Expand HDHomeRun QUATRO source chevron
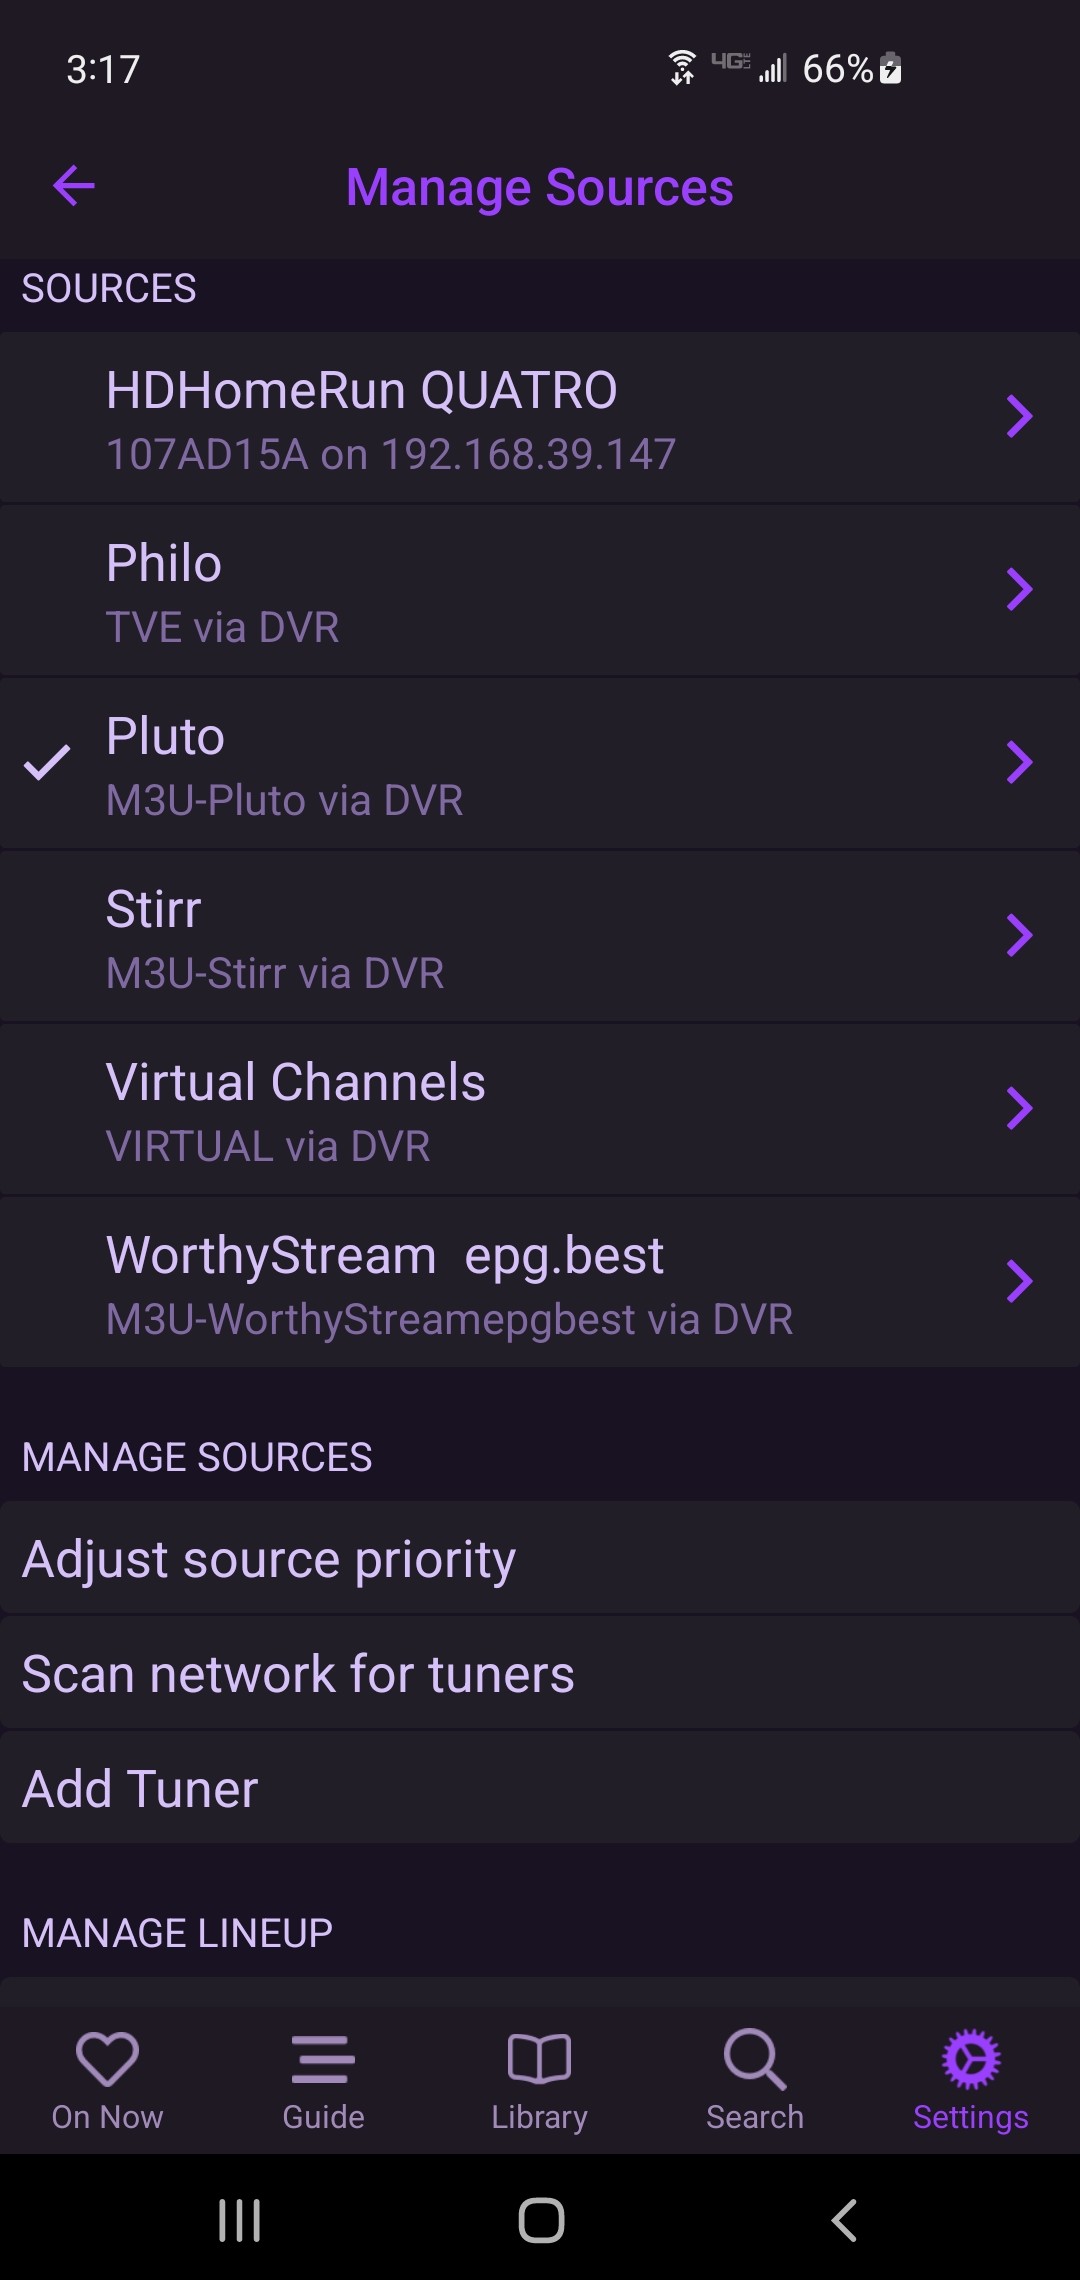Viewport: 1080px width, 2280px height. [x=1019, y=417]
